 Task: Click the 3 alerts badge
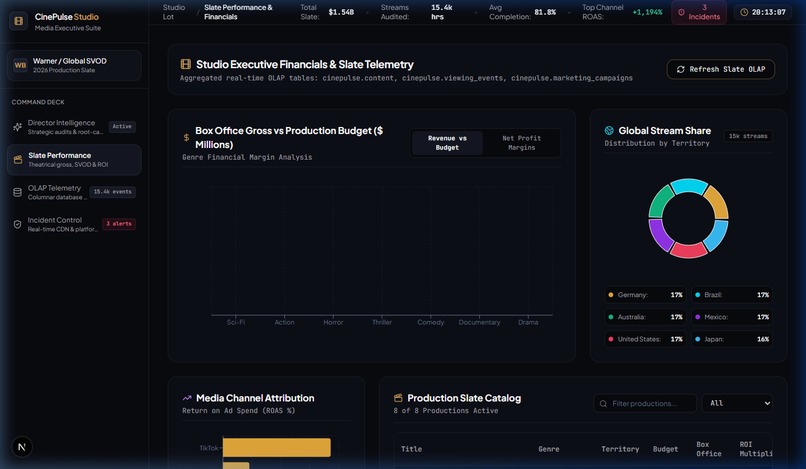(119, 224)
